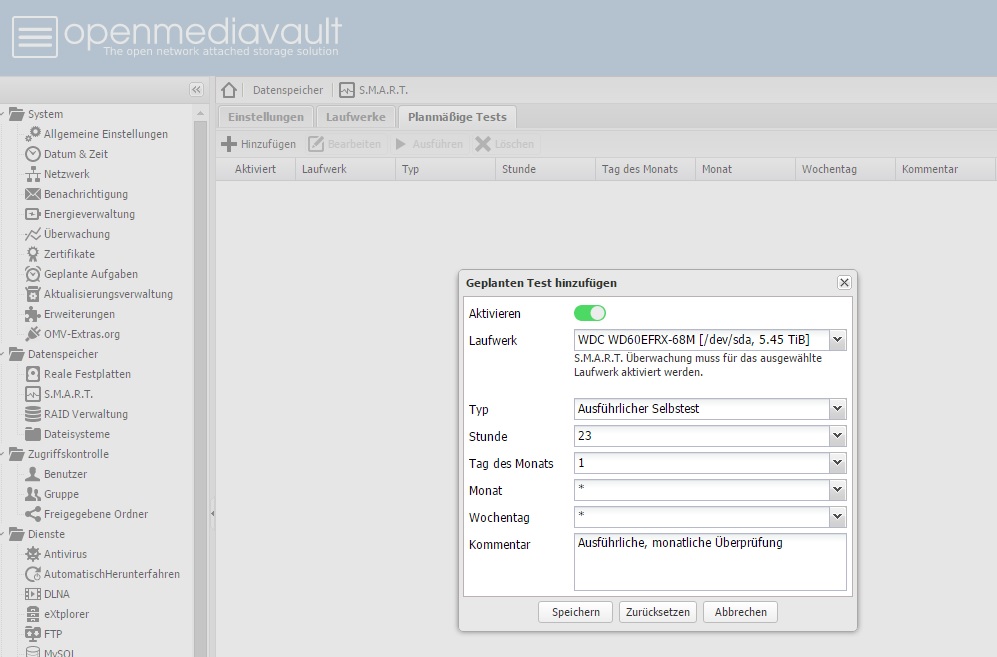The height and width of the screenshot is (657, 997).
Task: Open Reale Festplatten disk icon
Action: click(x=33, y=374)
